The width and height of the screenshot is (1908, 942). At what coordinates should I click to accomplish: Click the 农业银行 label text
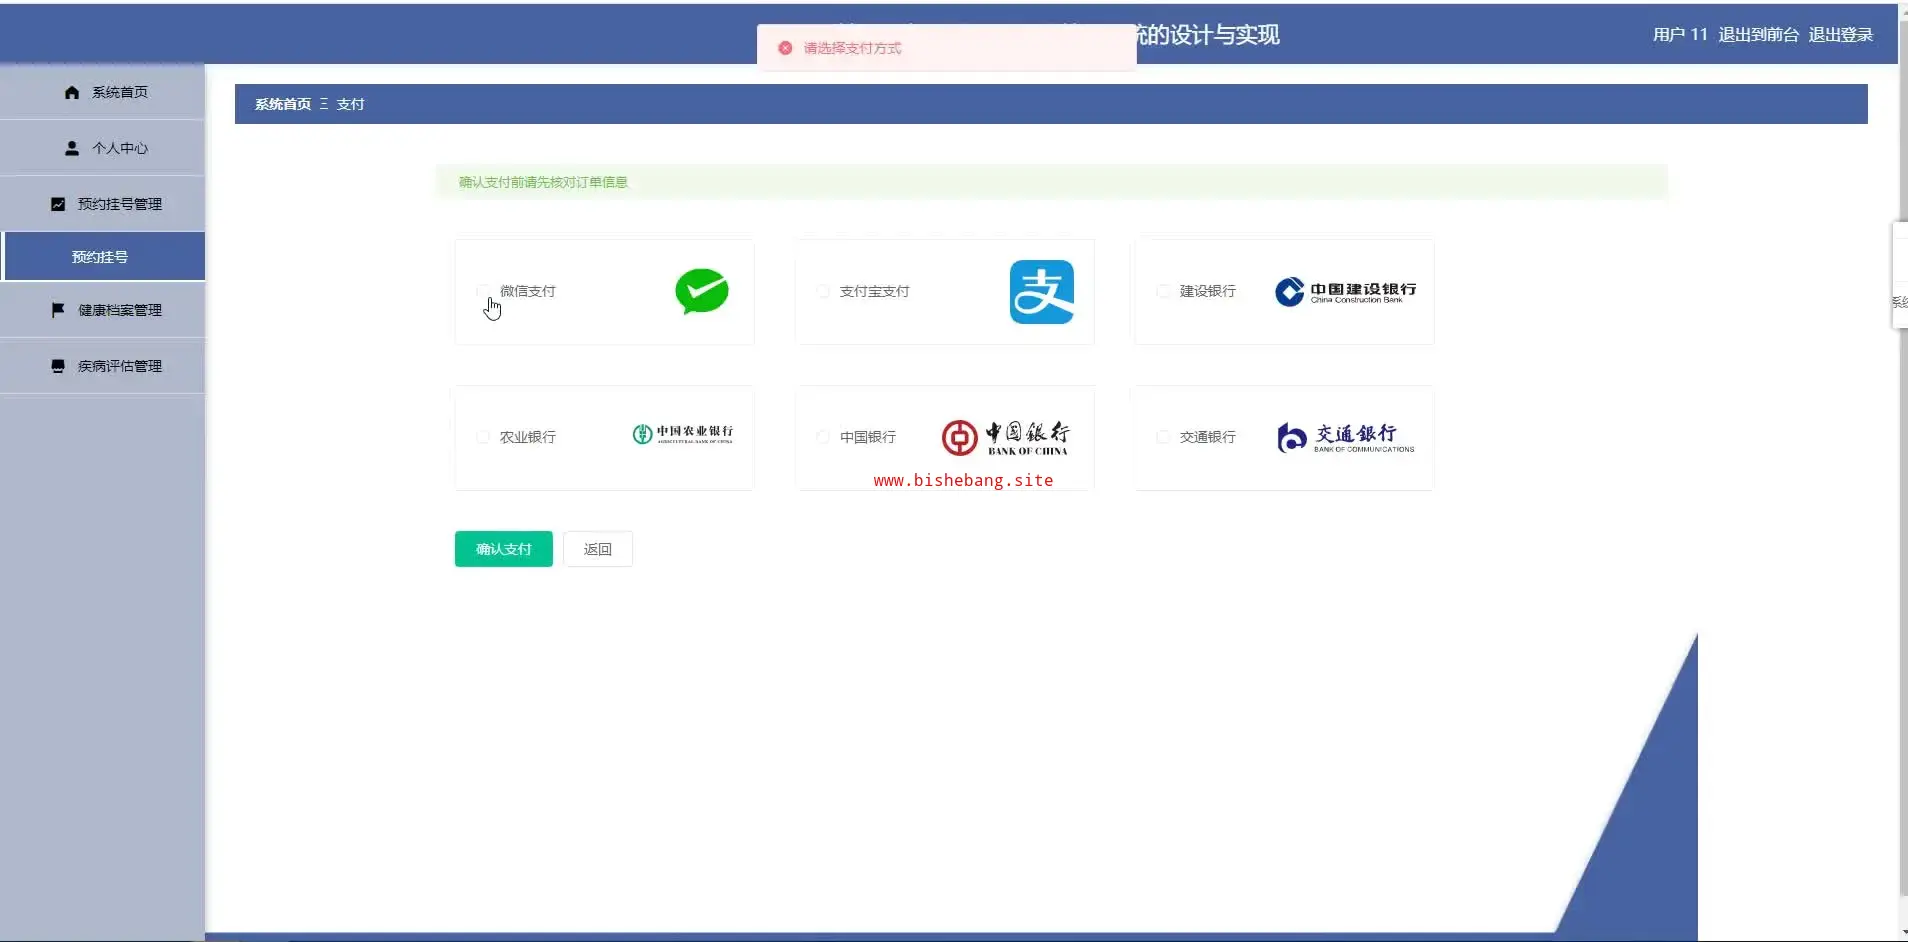[528, 437]
